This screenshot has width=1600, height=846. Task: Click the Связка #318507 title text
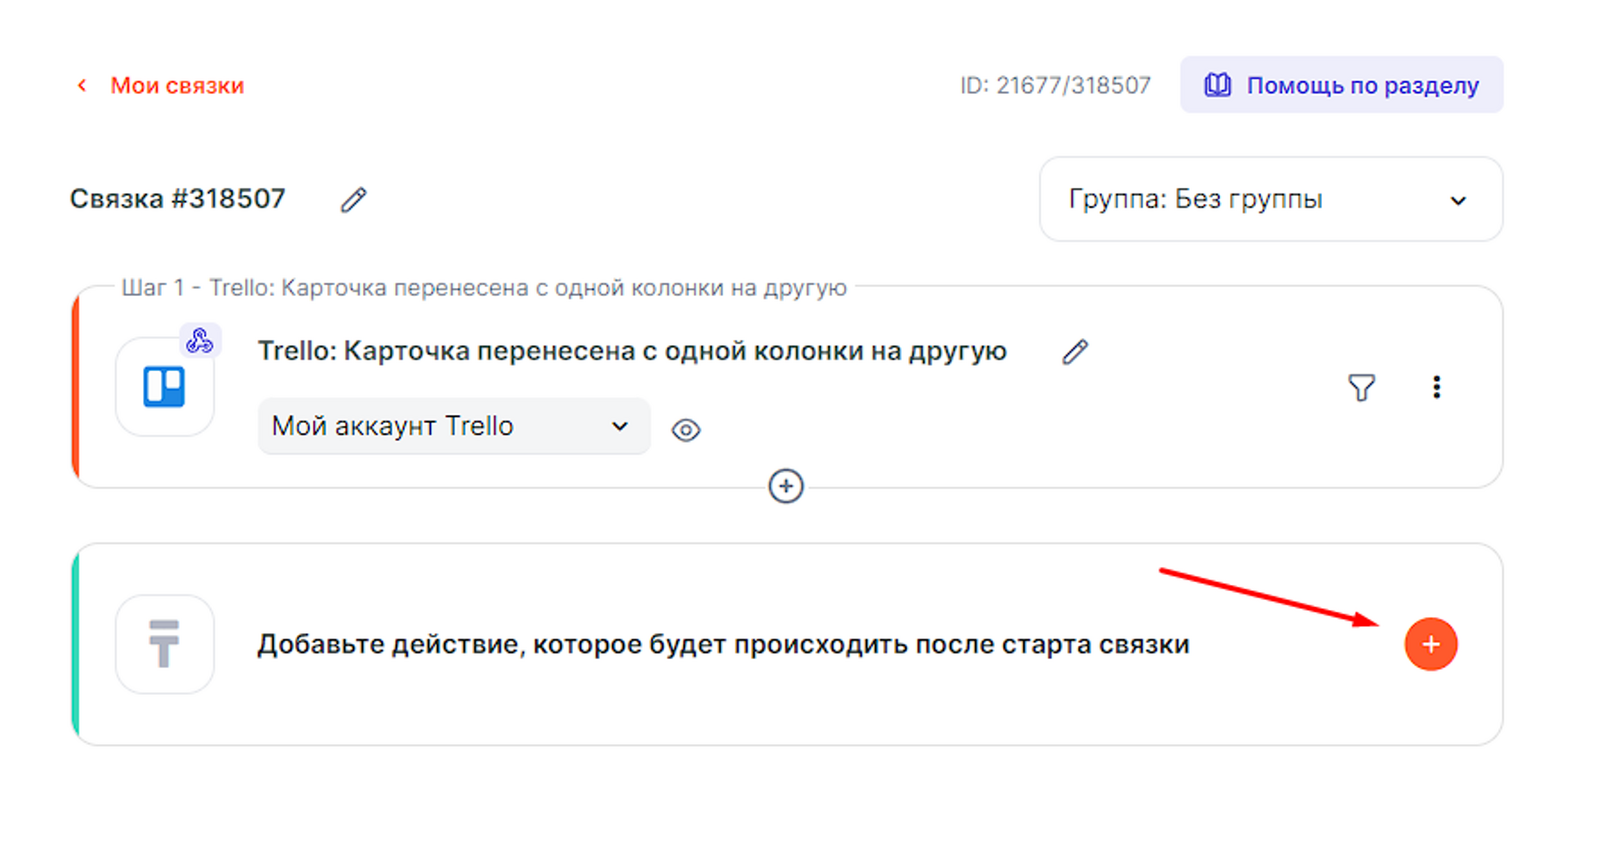coord(178,199)
